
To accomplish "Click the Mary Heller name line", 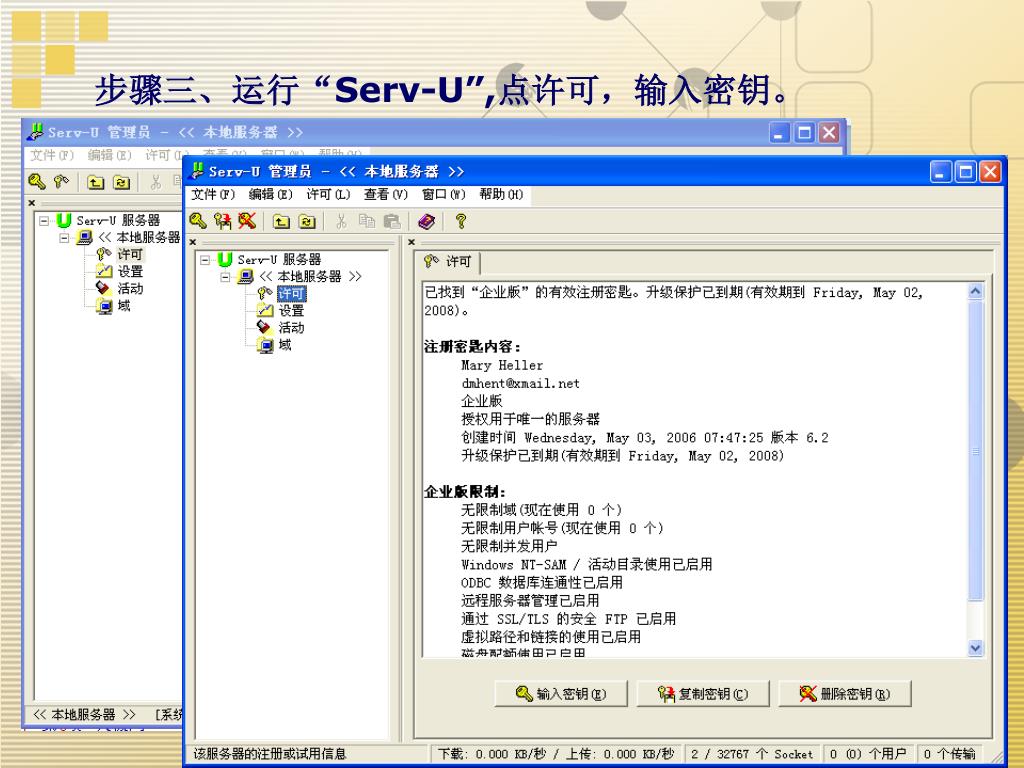I will point(502,365).
